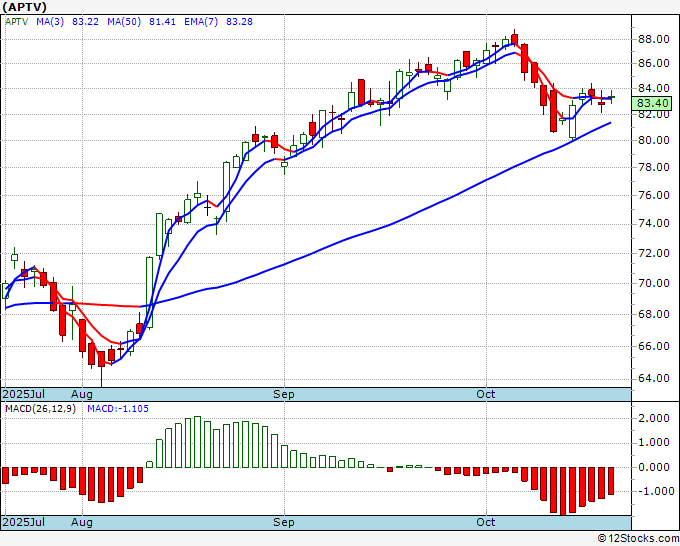The image size is (680, 546).
Task: Click the 78.00 price axis label
Action: tap(653, 167)
